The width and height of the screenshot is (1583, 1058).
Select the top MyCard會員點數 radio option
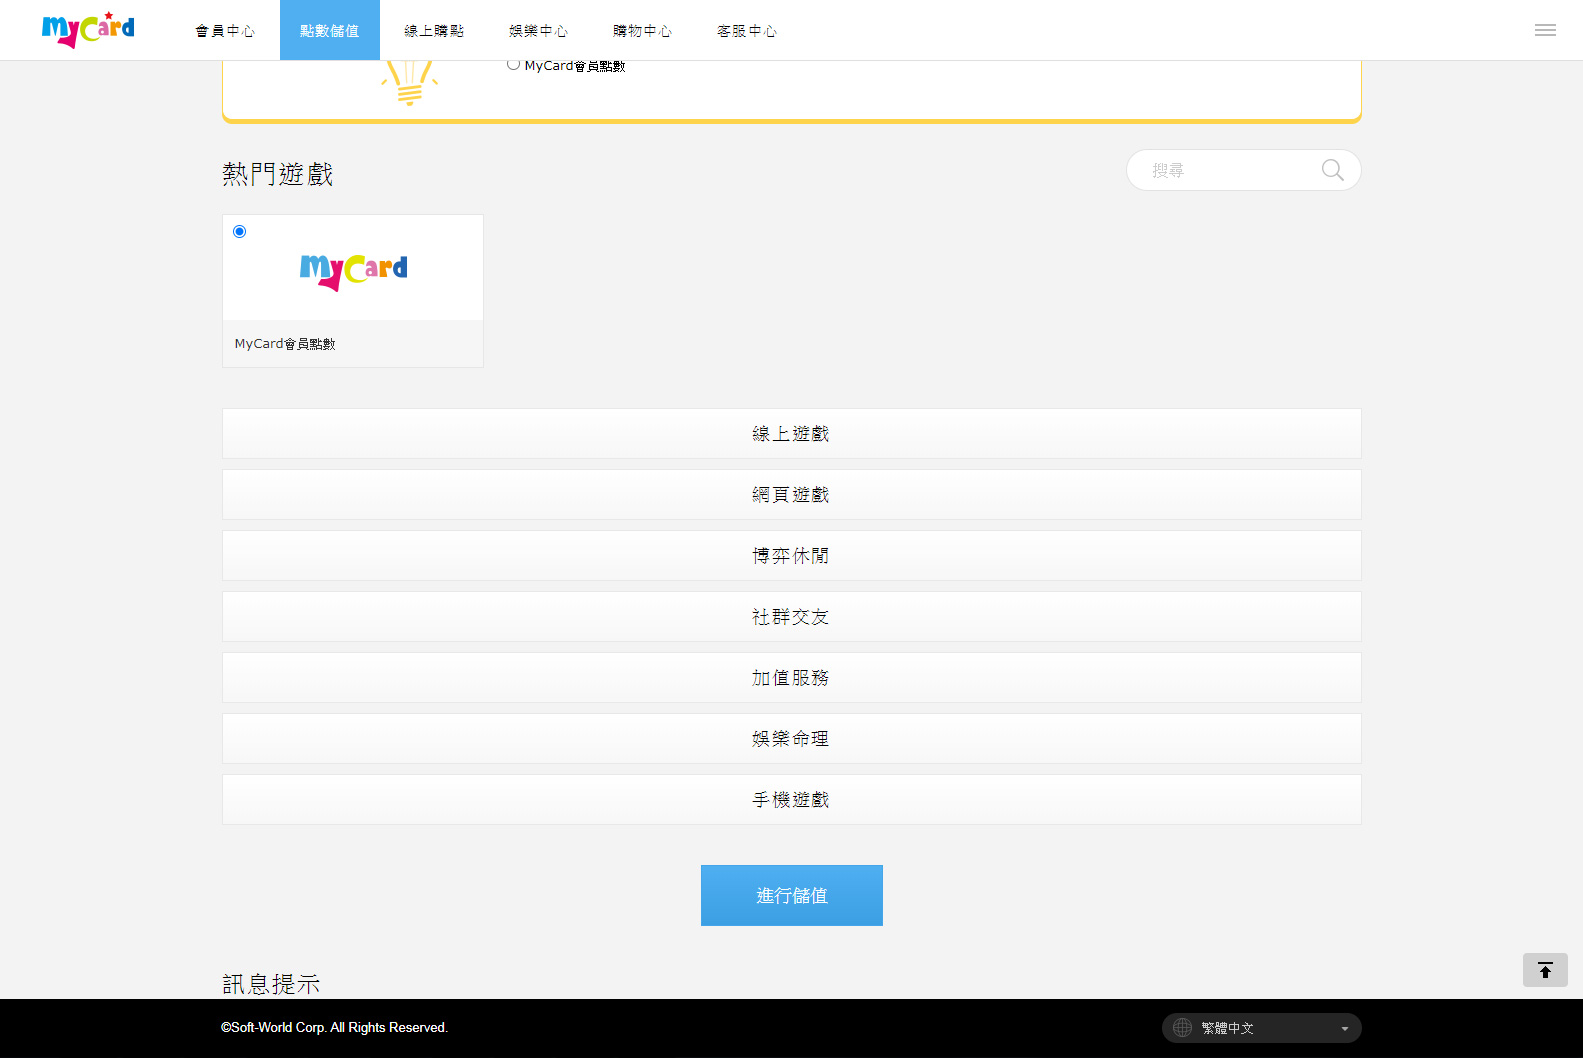coord(513,65)
